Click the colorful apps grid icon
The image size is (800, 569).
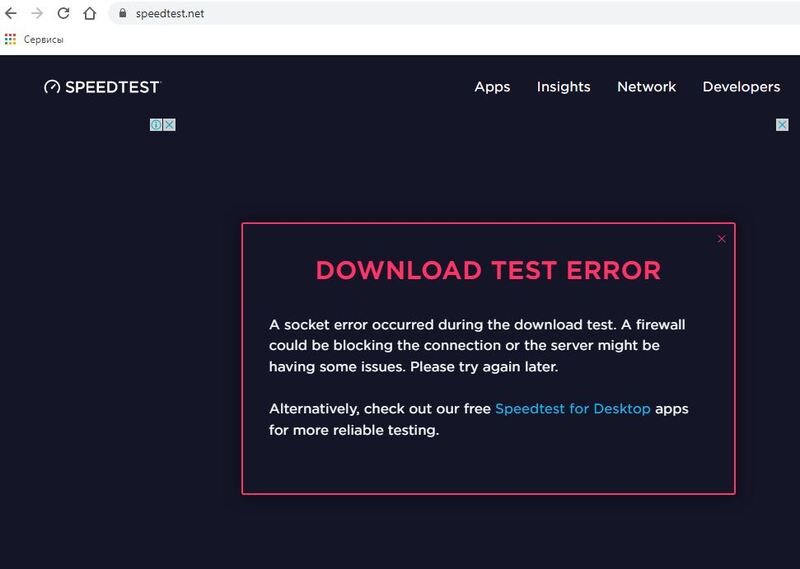point(11,39)
